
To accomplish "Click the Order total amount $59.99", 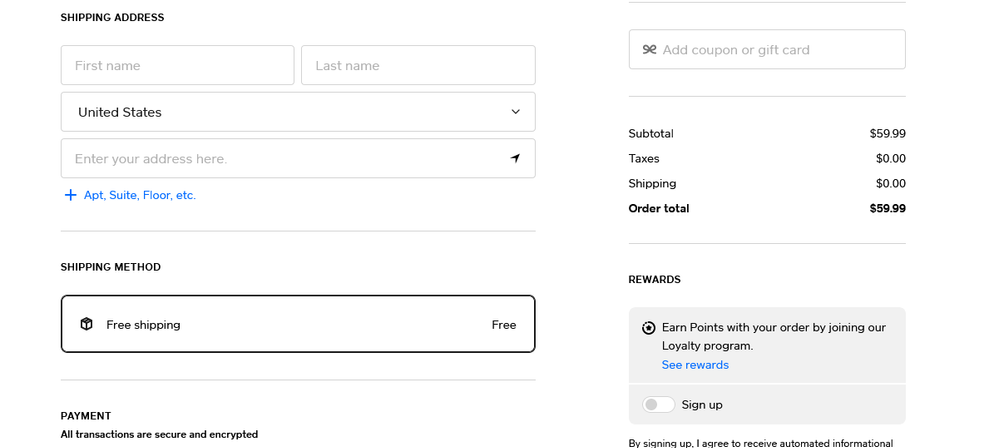I will tap(888, 208).
